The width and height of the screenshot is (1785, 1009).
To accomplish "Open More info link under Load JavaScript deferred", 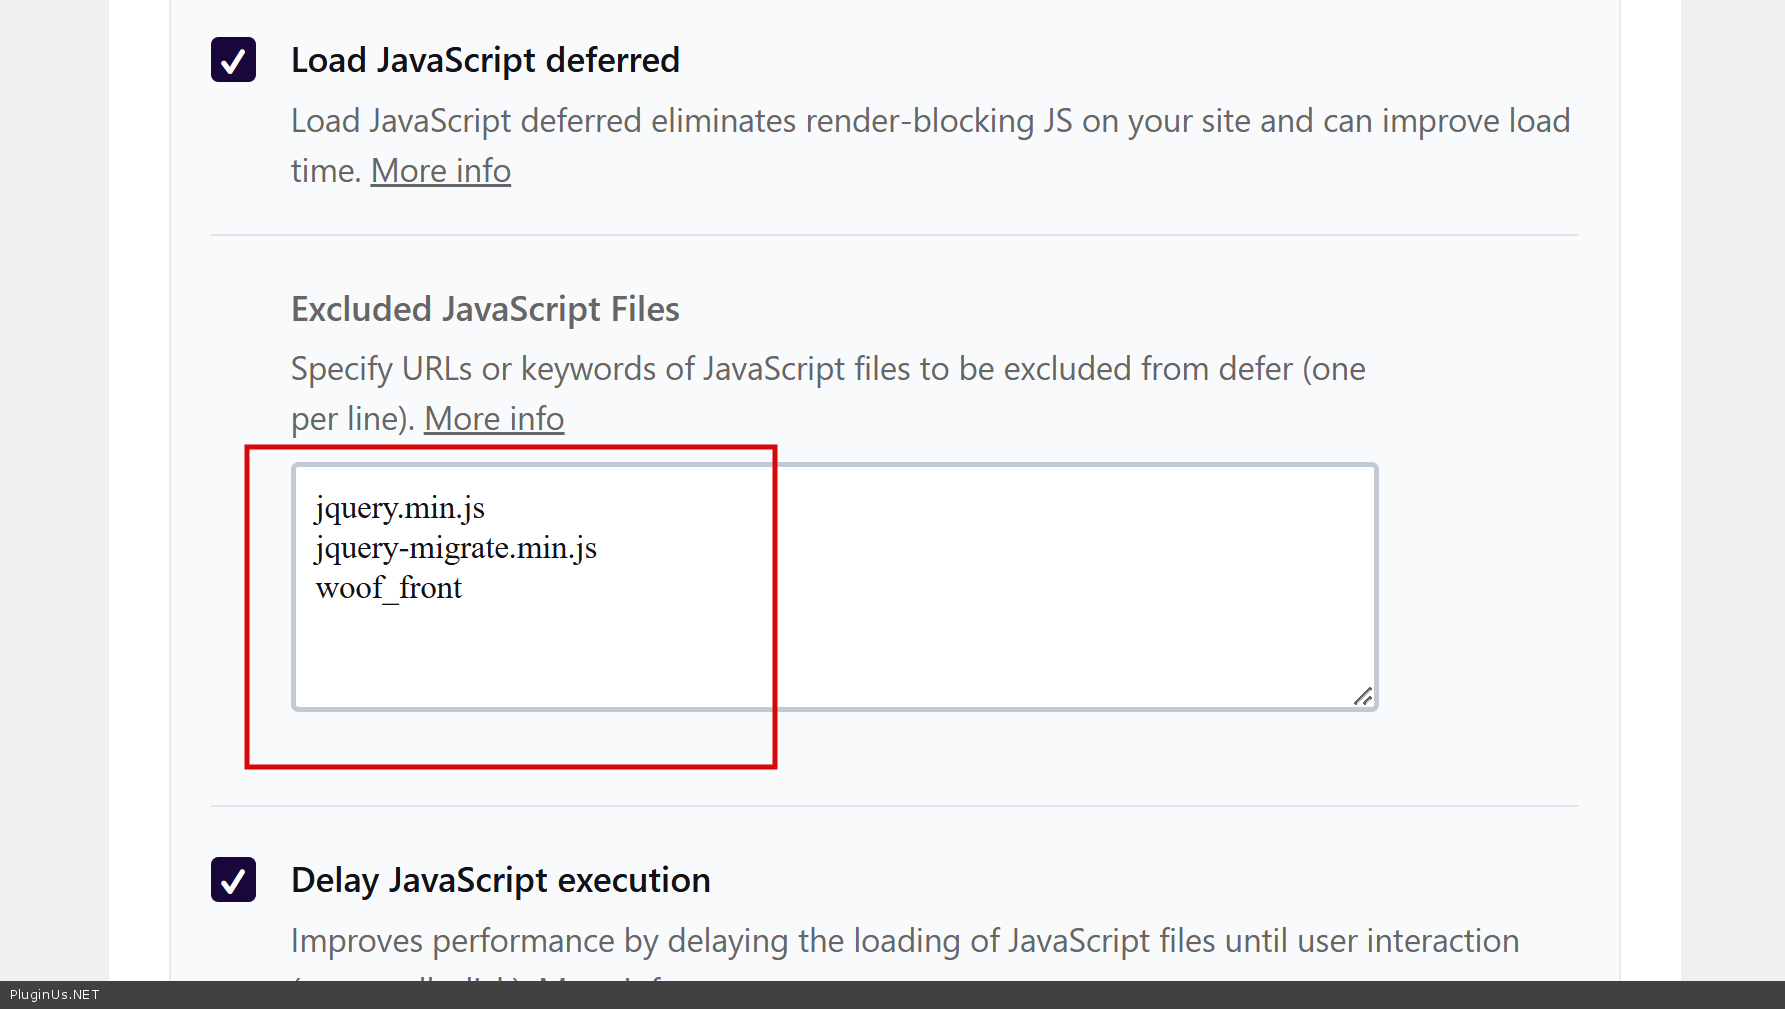I will coord(441,171).
